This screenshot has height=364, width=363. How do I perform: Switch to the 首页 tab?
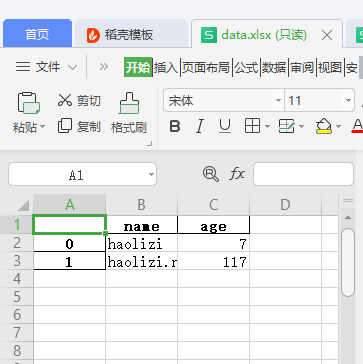(x=37, y=33)
